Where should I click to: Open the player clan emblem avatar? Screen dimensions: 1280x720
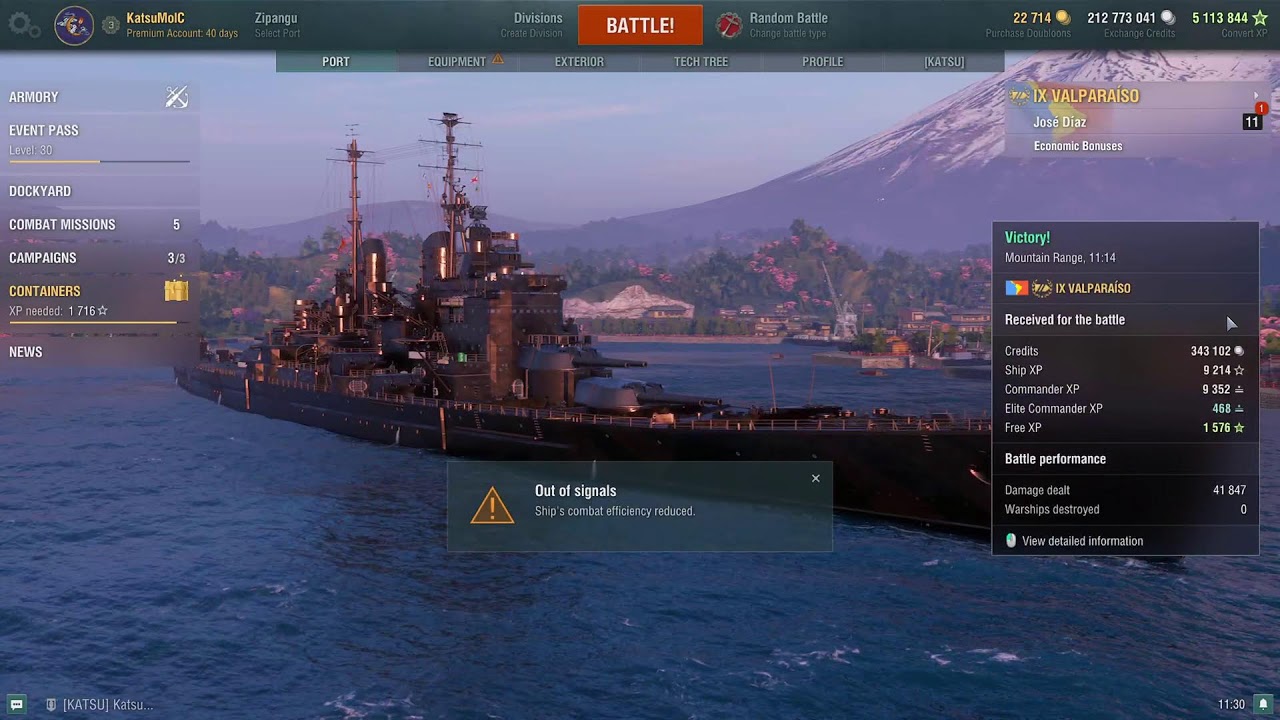[74, 25]
